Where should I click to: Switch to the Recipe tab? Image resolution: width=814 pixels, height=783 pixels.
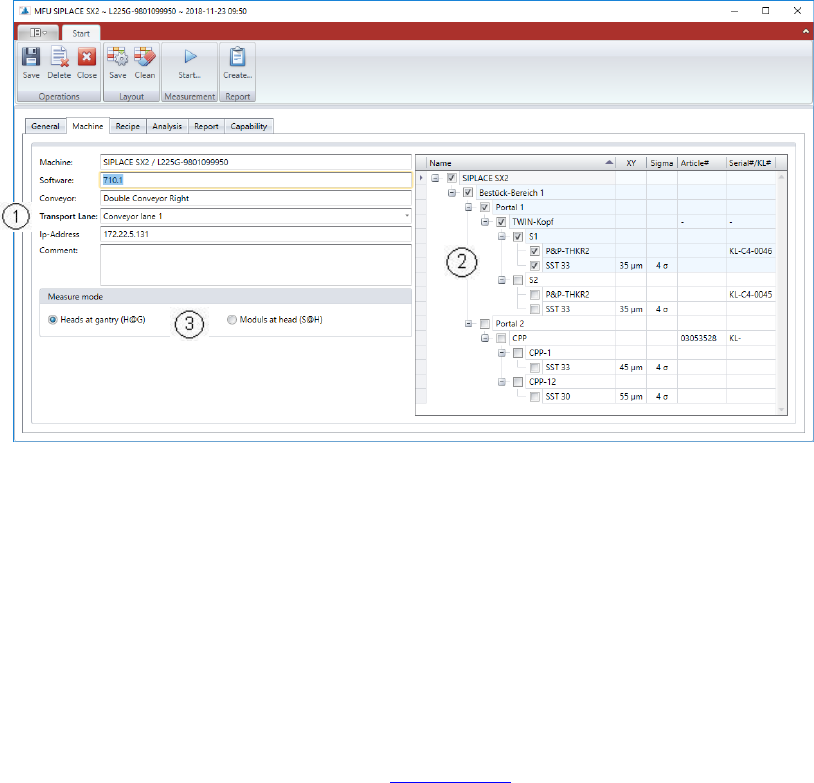coord(127,127)
